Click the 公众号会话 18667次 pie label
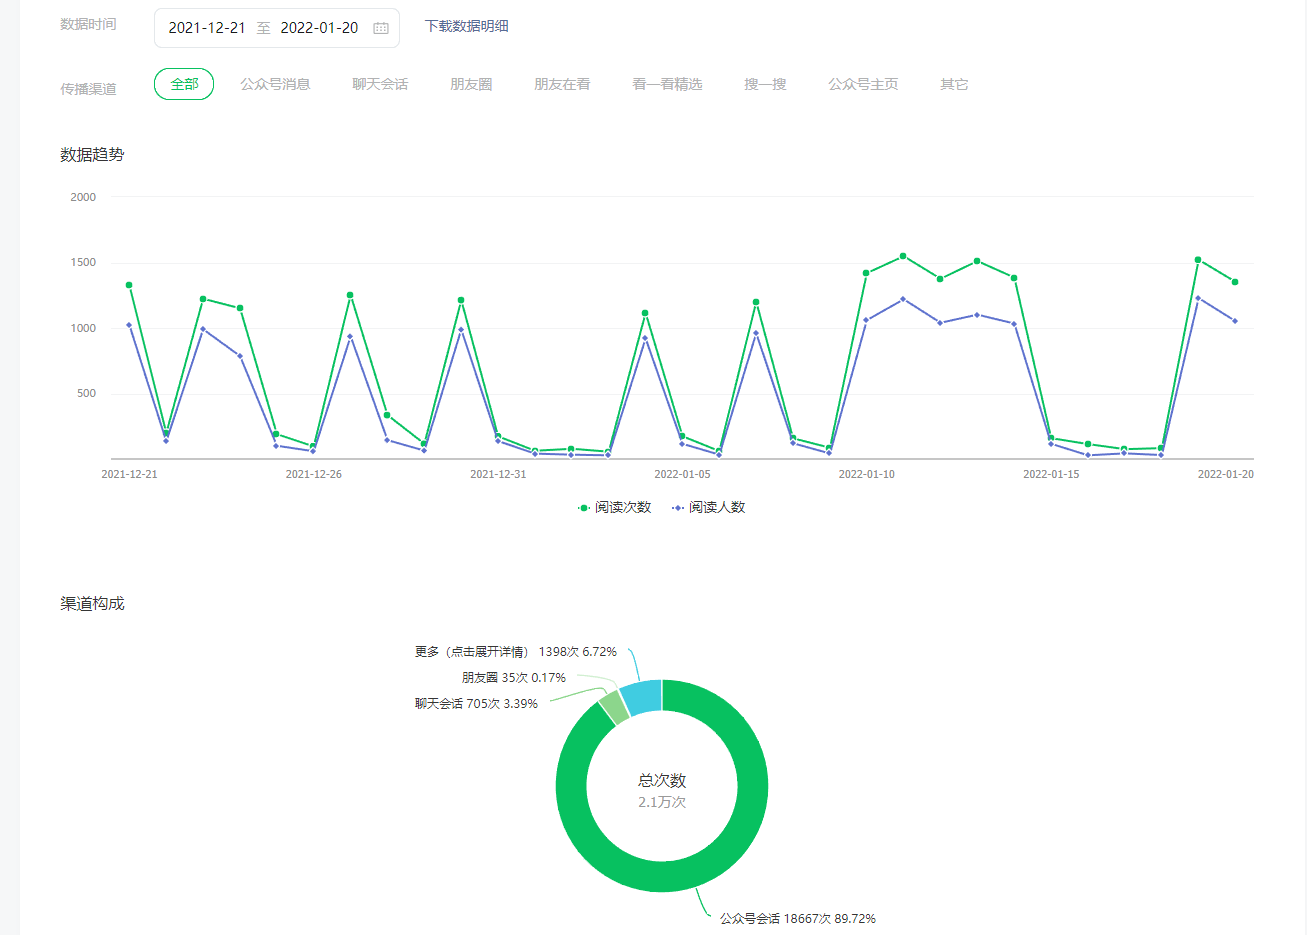 tap(797, 918)
